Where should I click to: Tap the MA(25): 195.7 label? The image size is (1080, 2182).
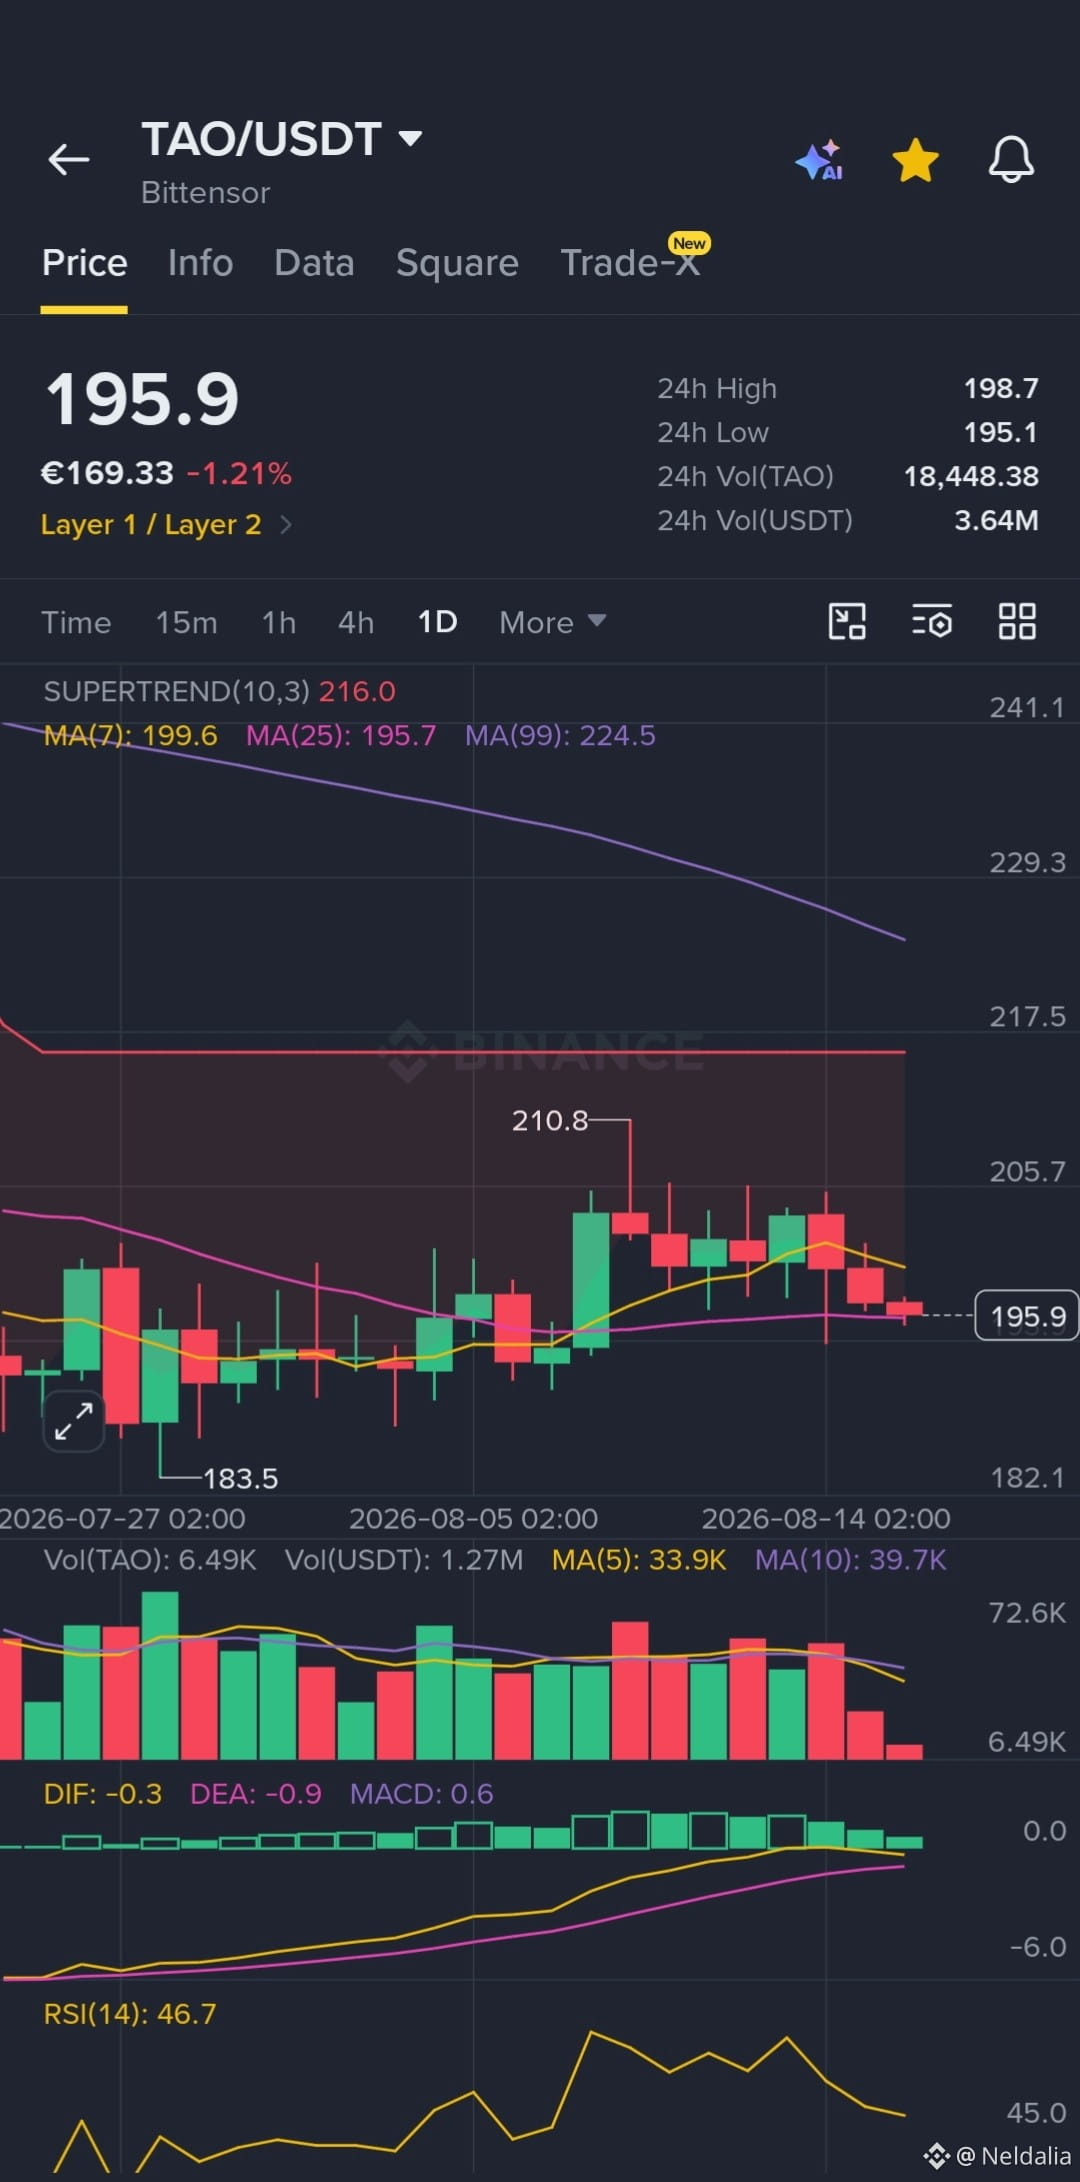click(x=341, y=736)
